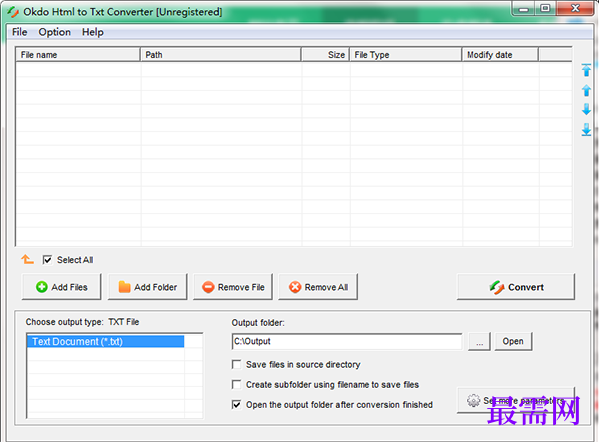Move selected file down one position
599x442 pixels.
coord(586,109)
